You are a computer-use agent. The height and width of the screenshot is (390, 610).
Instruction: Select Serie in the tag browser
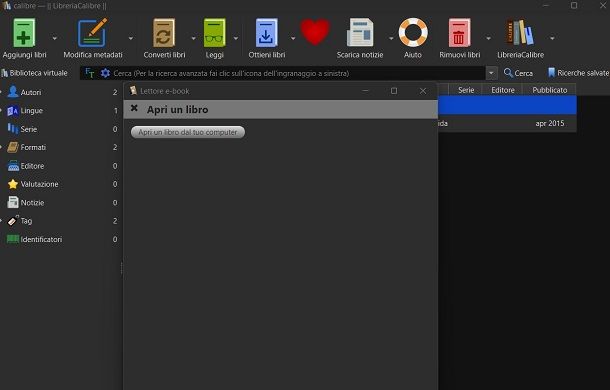(x=29, y=129)
